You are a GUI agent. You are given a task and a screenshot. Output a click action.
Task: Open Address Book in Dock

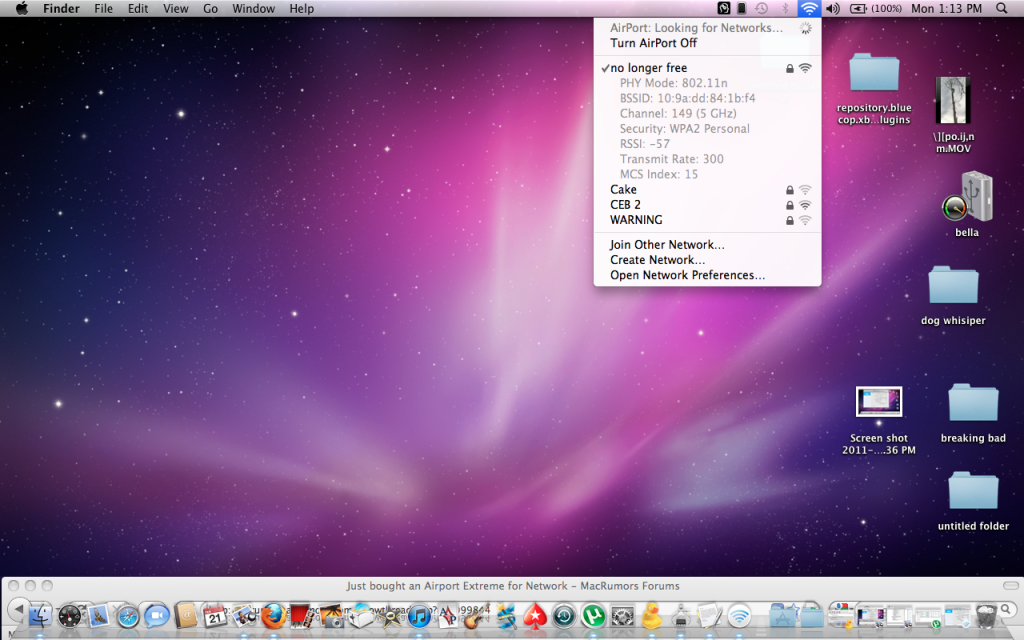click(x=186, y=616)
